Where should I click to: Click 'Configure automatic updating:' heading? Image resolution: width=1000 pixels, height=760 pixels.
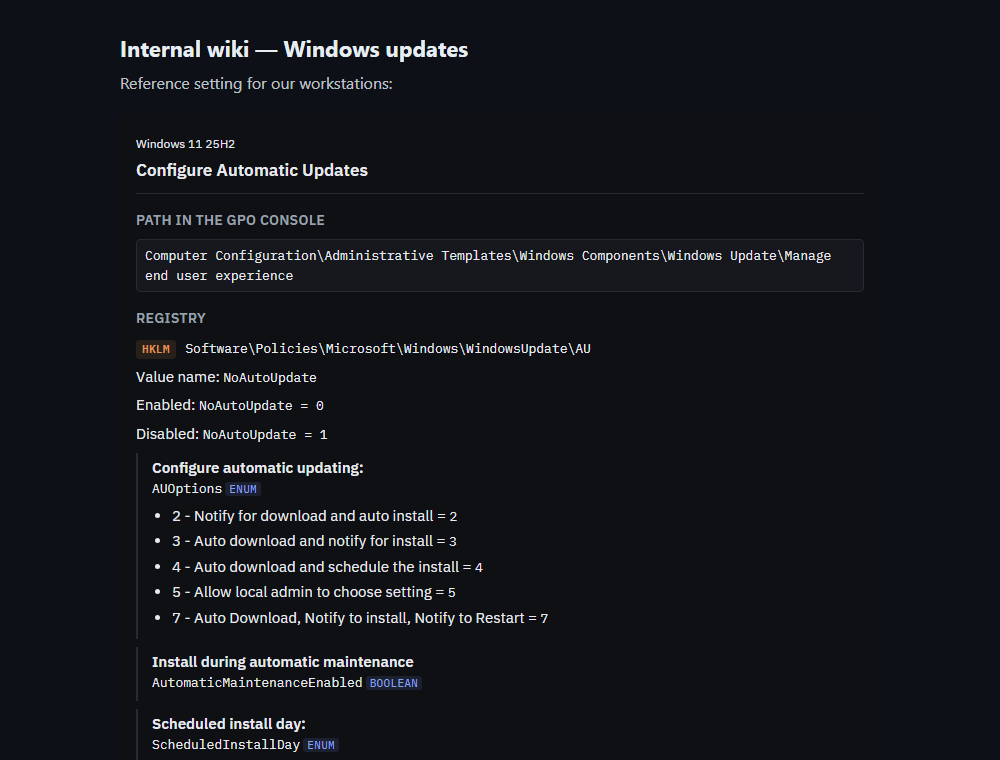(x=258, y=468)
